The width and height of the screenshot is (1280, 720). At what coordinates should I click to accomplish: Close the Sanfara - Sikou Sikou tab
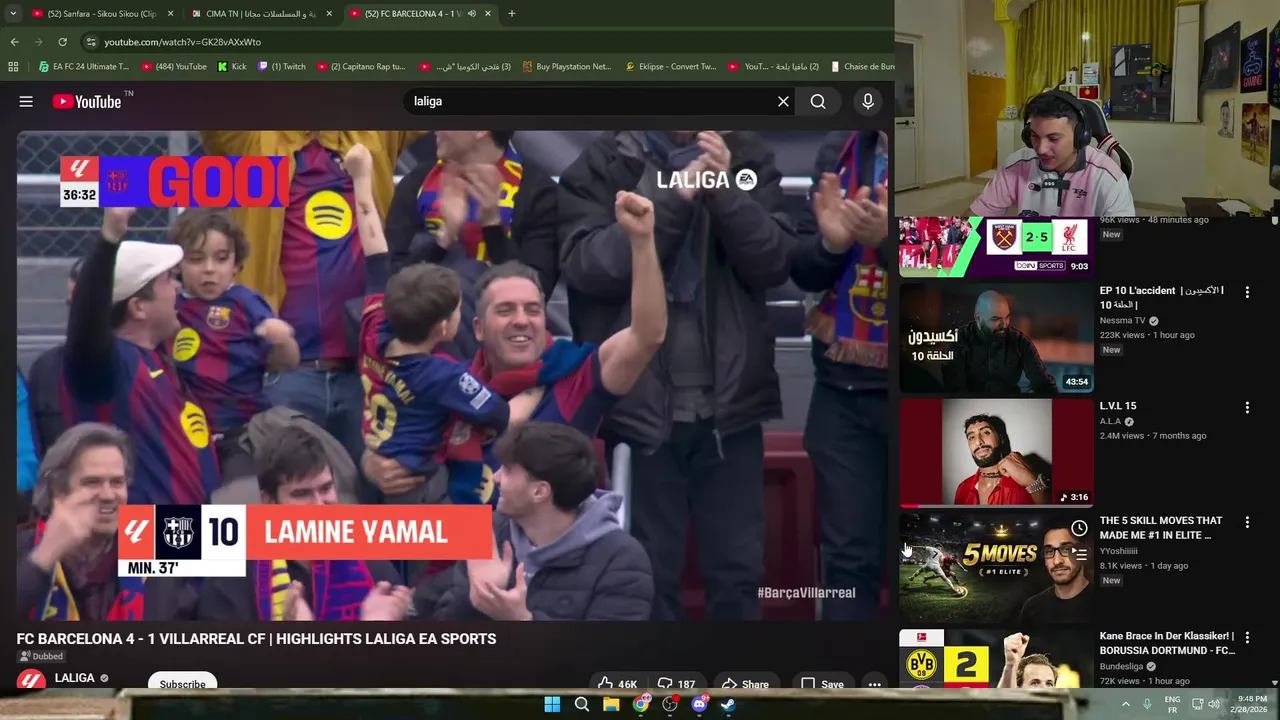[x=170, y=14]
